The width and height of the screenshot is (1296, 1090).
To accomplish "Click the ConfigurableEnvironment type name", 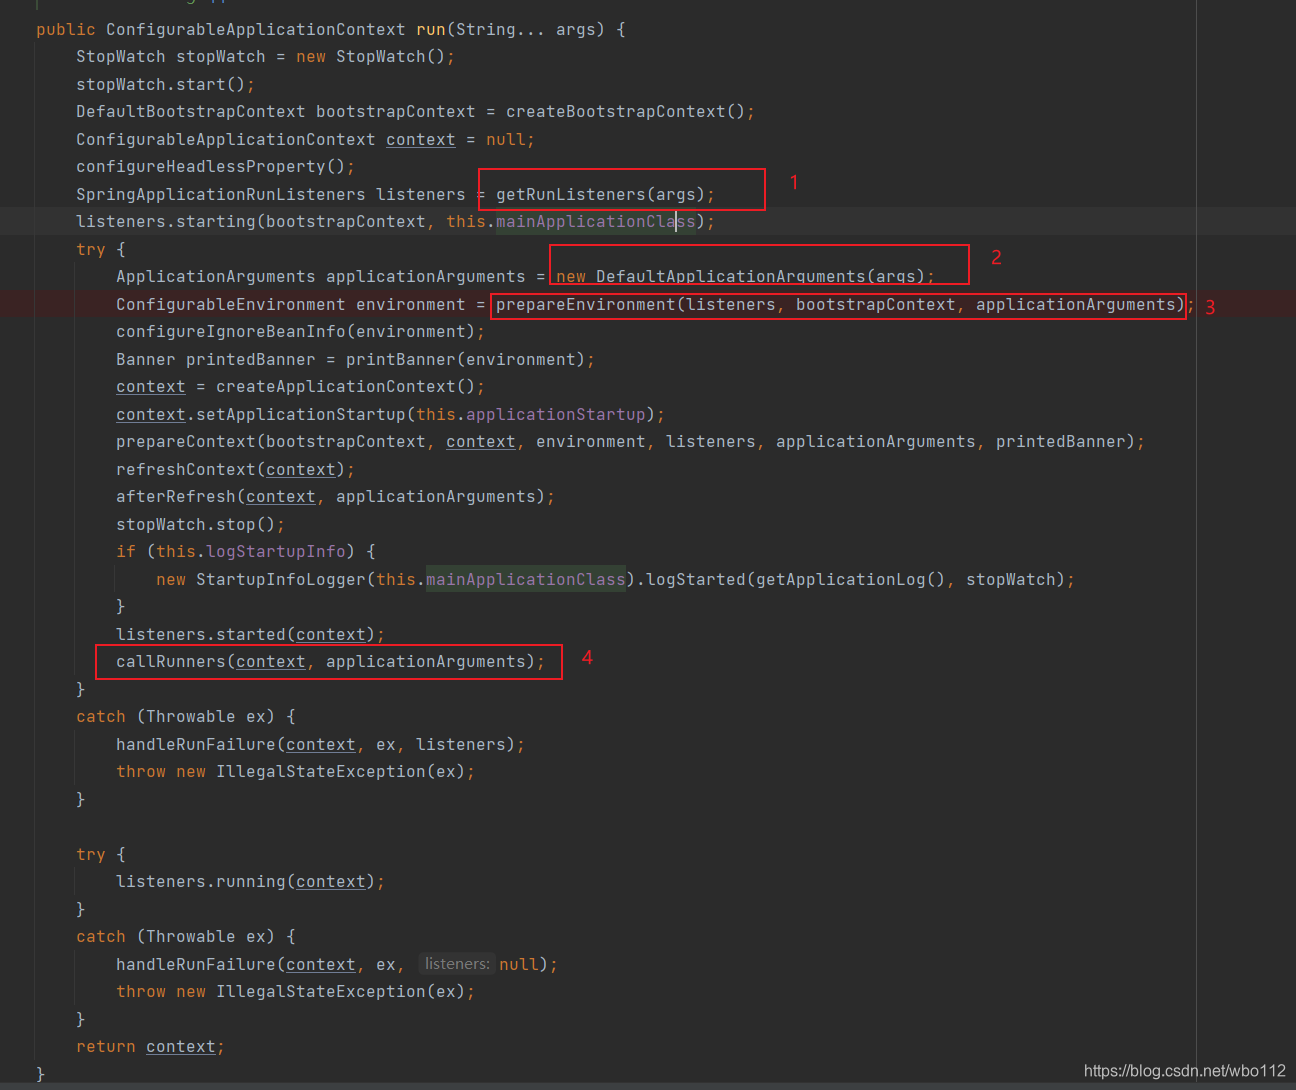I will click(x=231, y=305).
